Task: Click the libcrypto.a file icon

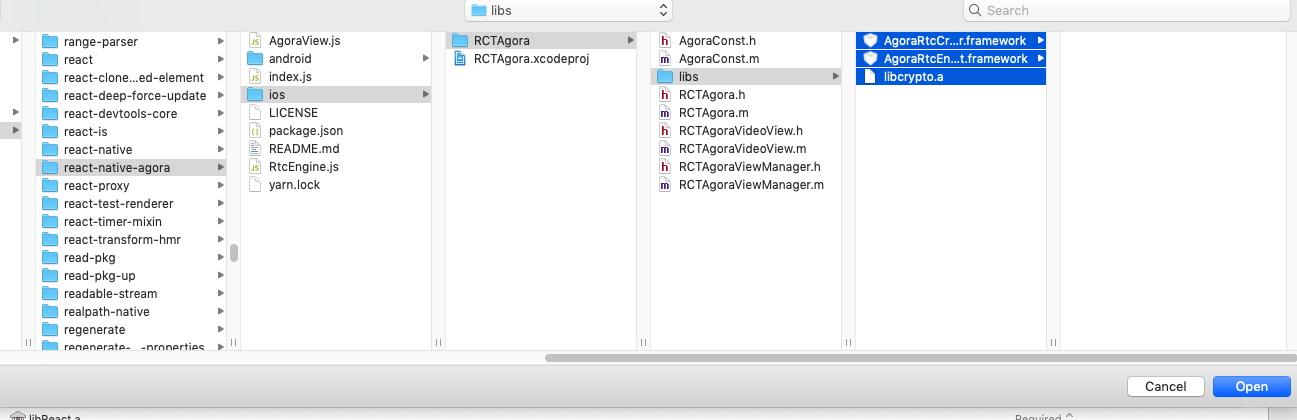Action: pos(870,77)
